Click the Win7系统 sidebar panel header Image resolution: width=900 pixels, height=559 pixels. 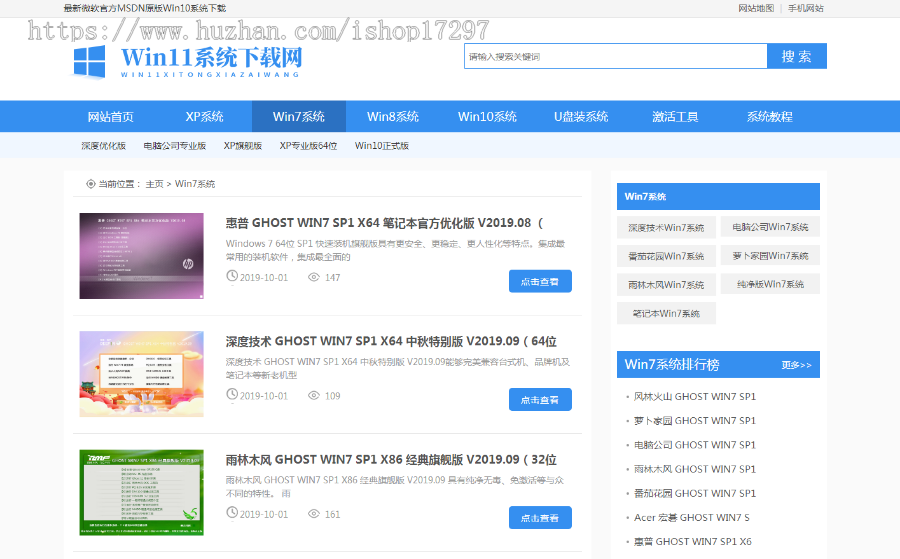click(x=718, y=196)
